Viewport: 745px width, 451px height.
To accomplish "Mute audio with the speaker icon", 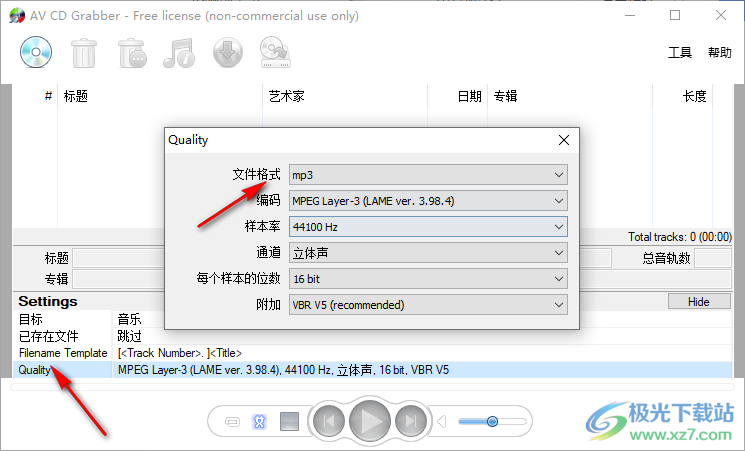I will pos(442,422).
